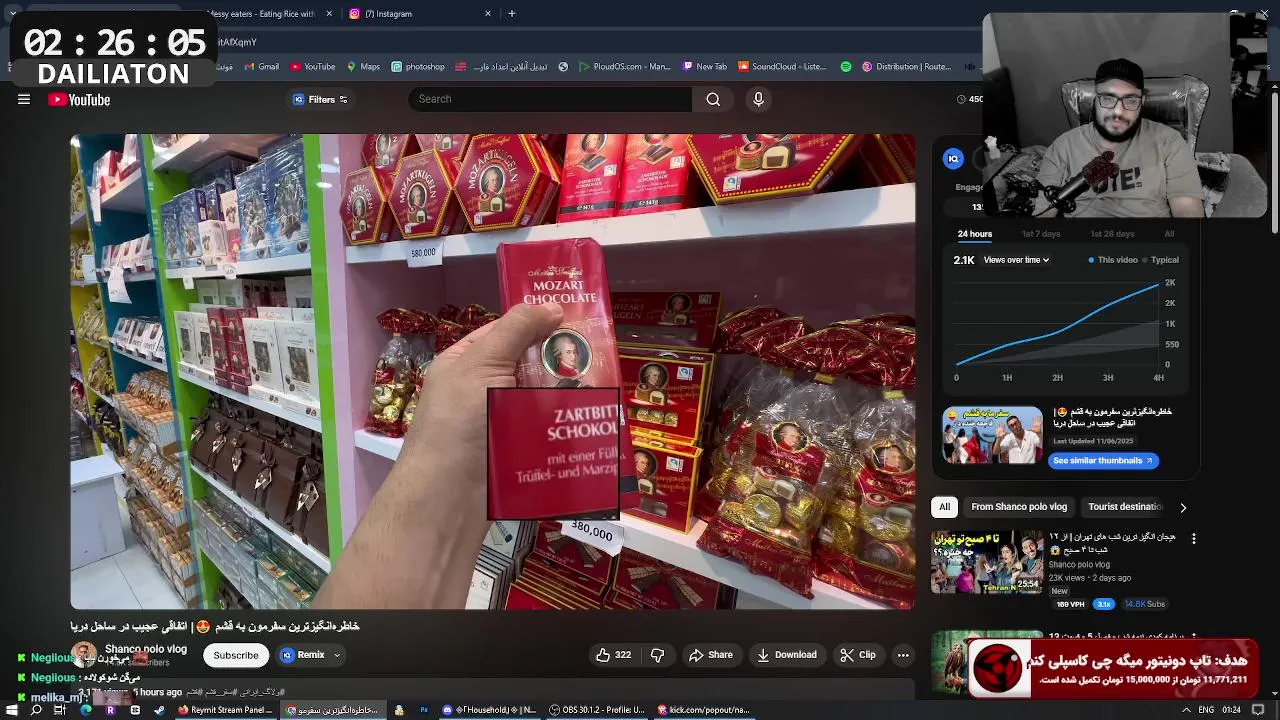Image resolution: width=1280 pixels, height=720 pixels.
Task: Switch to kick.com popout window
Action: (705, 710)
